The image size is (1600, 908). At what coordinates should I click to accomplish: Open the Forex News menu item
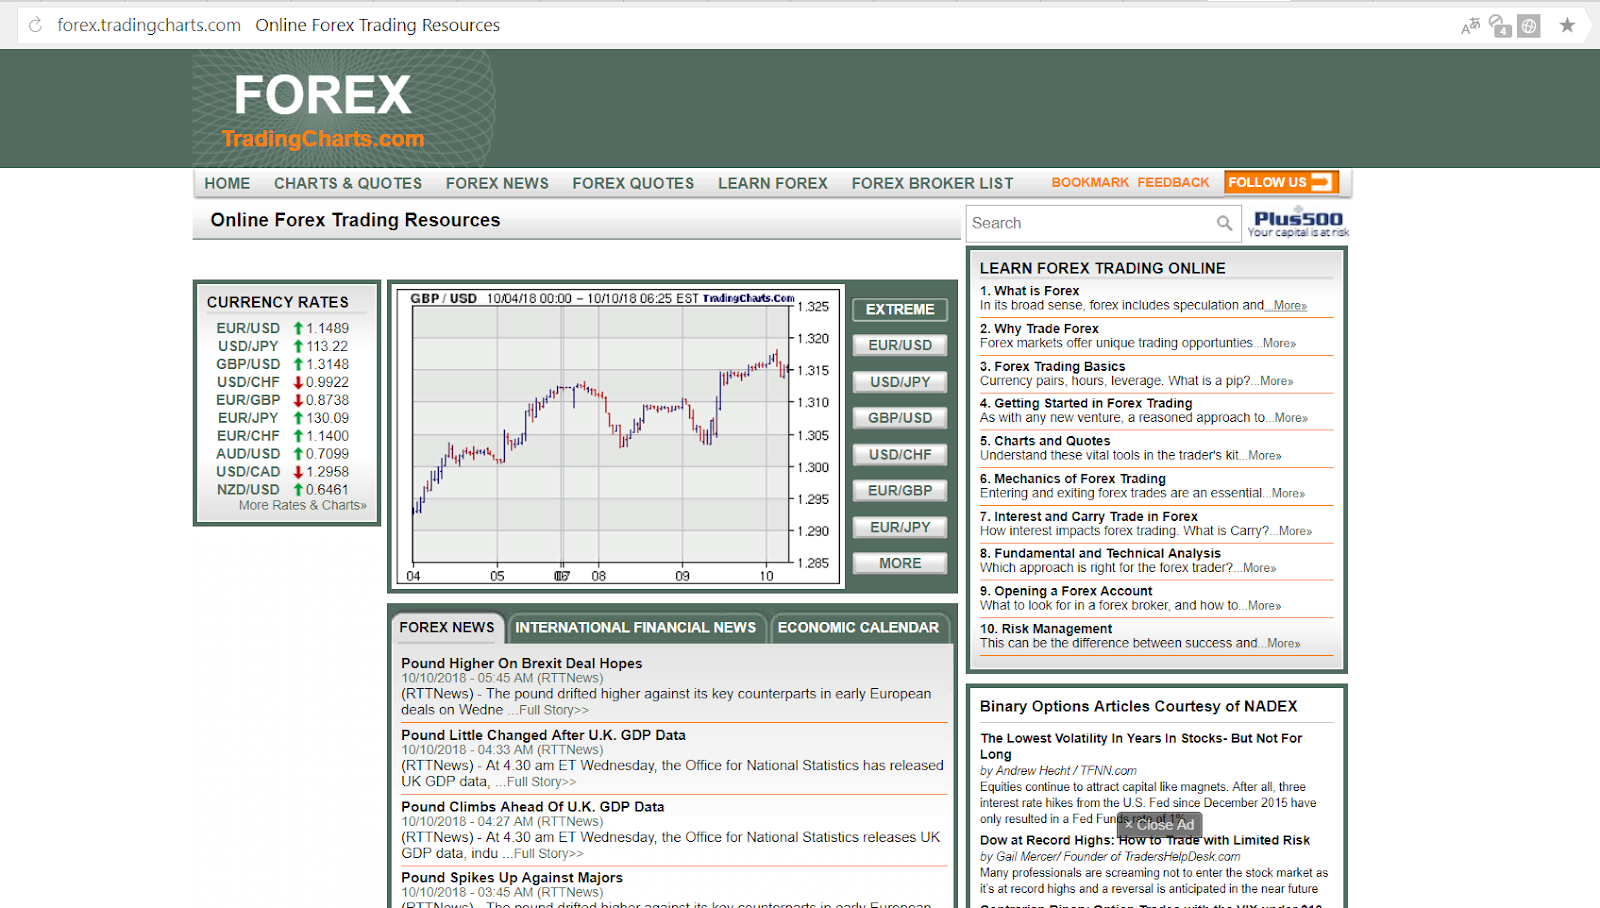click(x=497, y=183)
